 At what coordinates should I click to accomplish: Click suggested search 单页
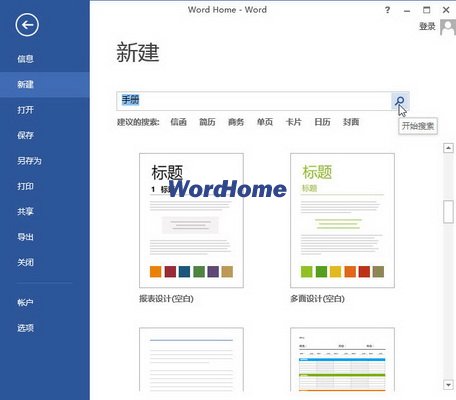[x=265, y=122]
